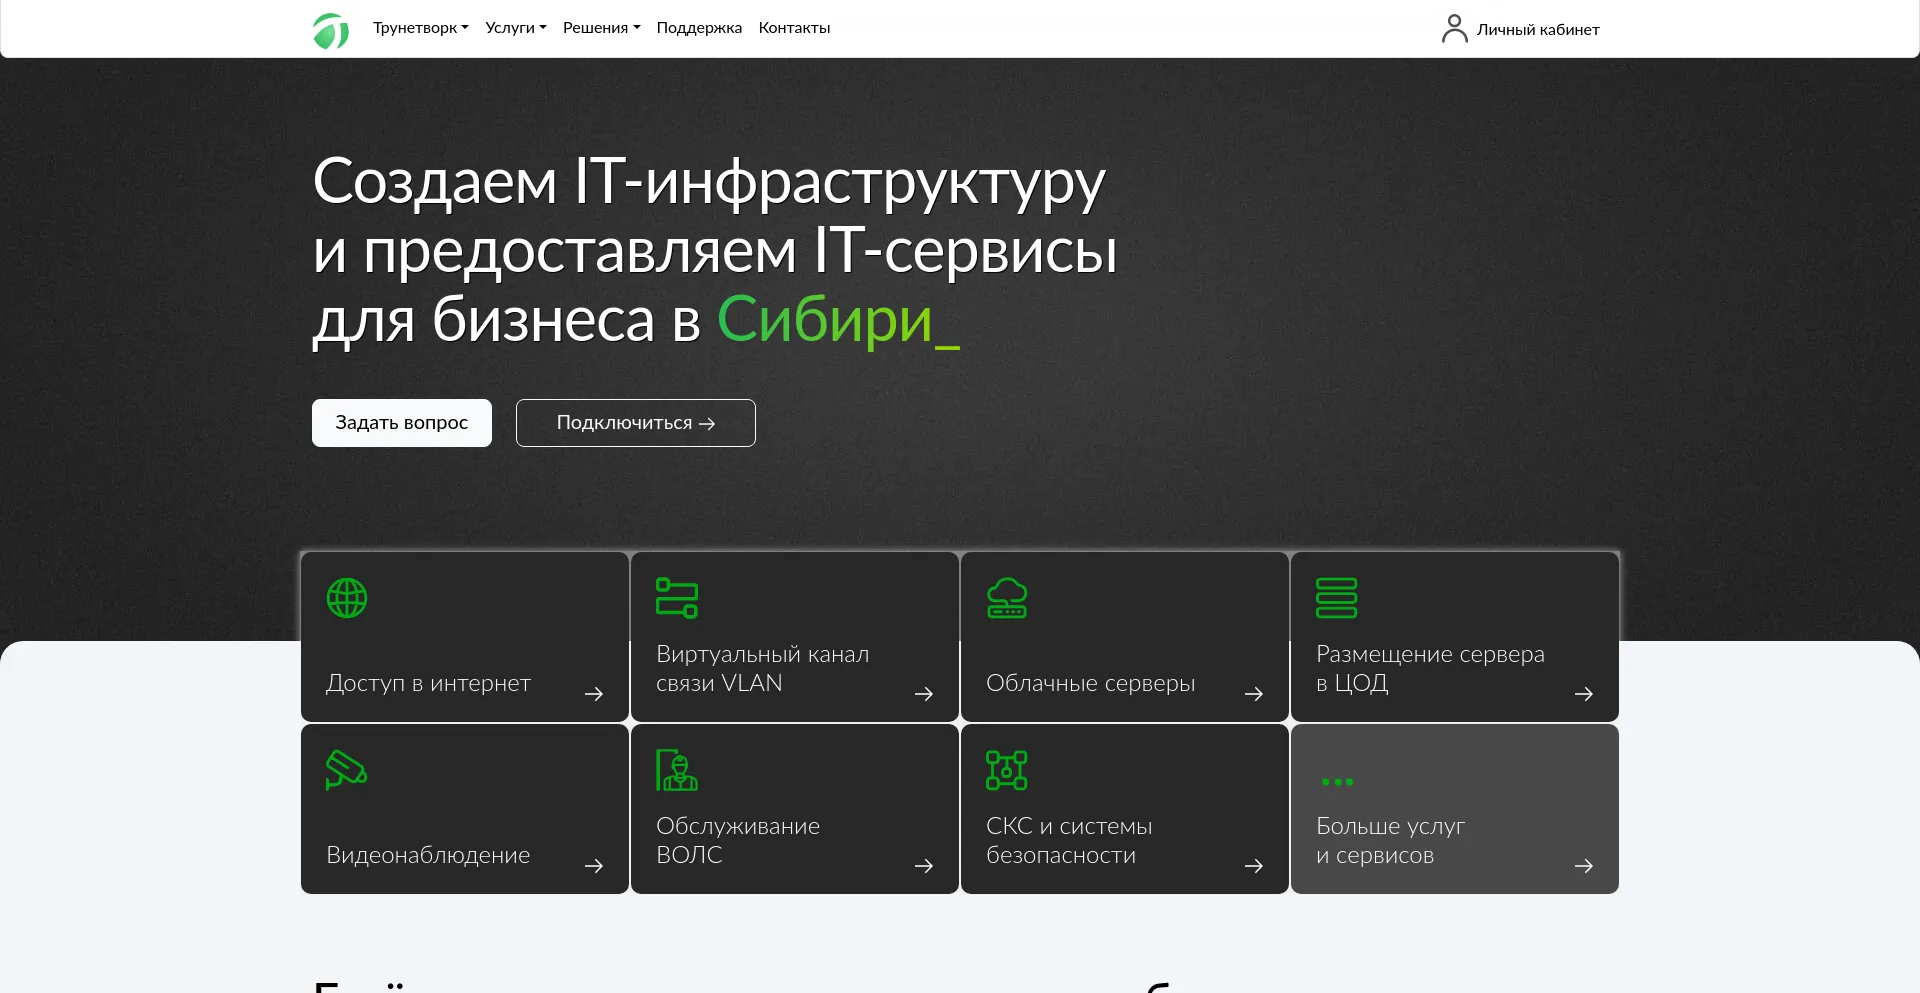
Task: Open Размещение сервера в ЦОД text
Action: click(1430, 668)
